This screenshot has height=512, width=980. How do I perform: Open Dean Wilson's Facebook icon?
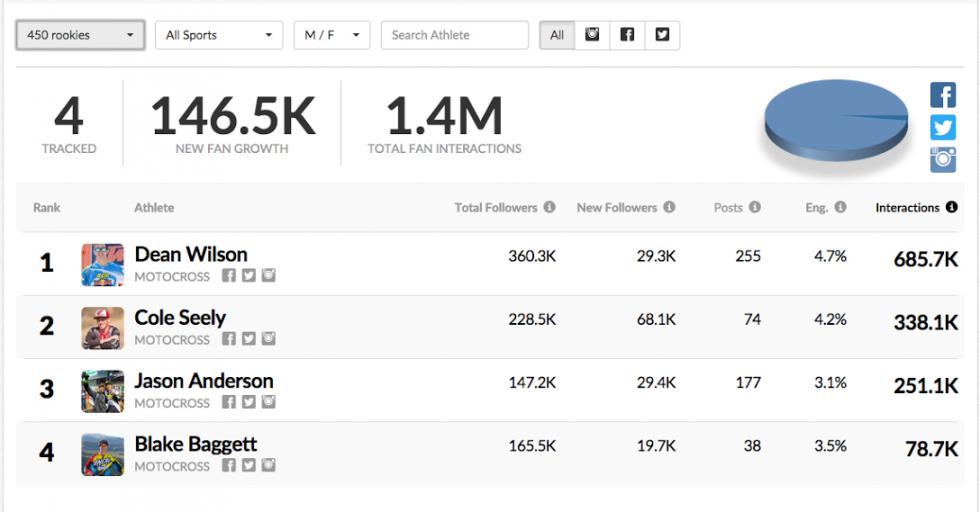[229, 276]
